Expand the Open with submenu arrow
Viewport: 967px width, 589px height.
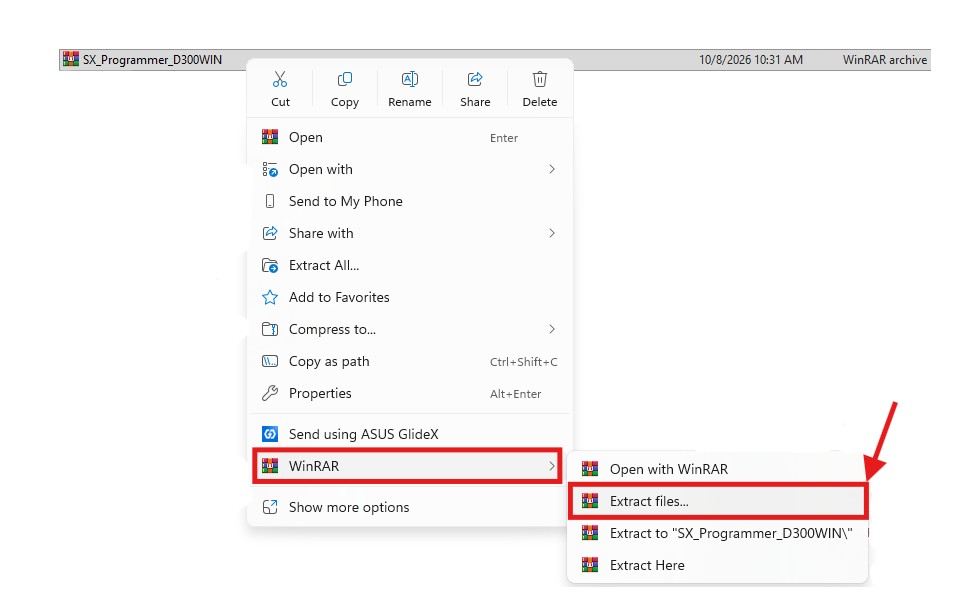[x=552, y=169]
